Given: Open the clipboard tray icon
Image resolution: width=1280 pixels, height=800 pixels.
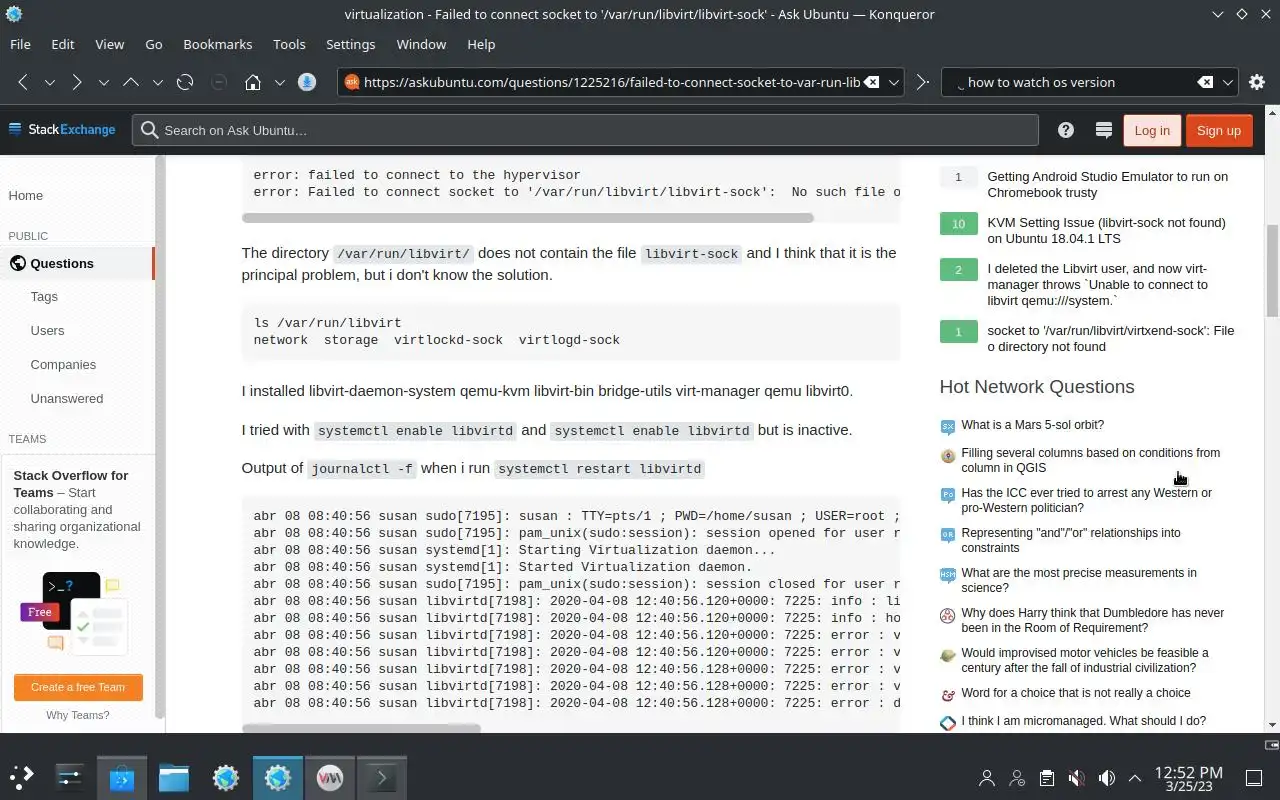Looking at the screenshot, I should pyautogui.click(x=1046, y=778).
